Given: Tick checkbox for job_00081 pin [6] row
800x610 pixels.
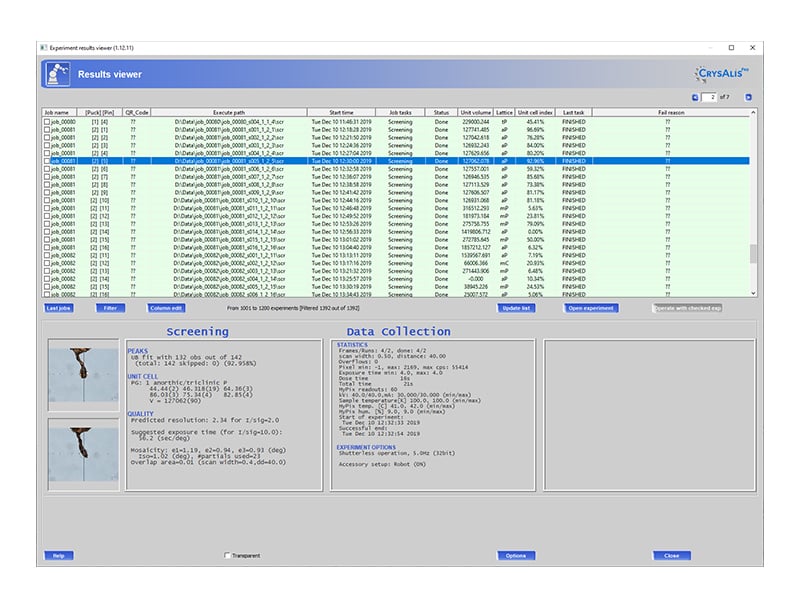Looking at the screenshot, I should tap(47, 169).
